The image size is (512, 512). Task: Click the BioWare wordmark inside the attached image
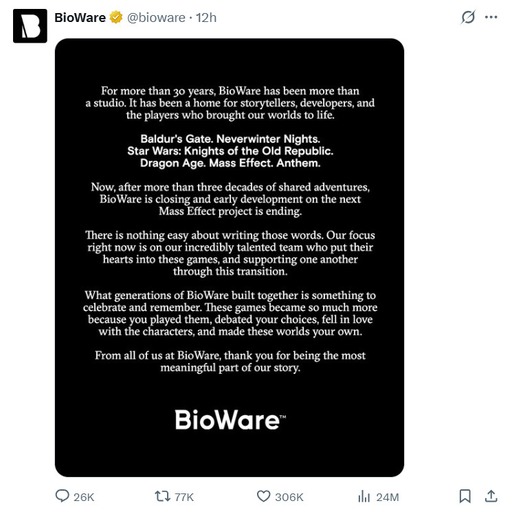[x=230, y=420]
